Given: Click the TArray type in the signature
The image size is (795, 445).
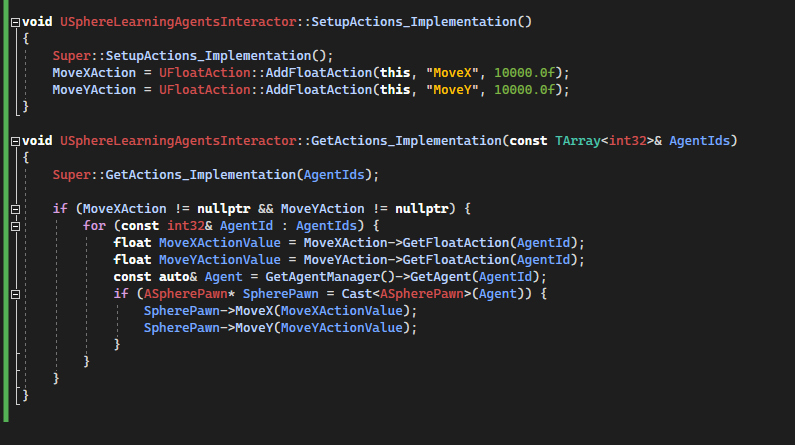Looking at the screenshot, I should (578, 141).
